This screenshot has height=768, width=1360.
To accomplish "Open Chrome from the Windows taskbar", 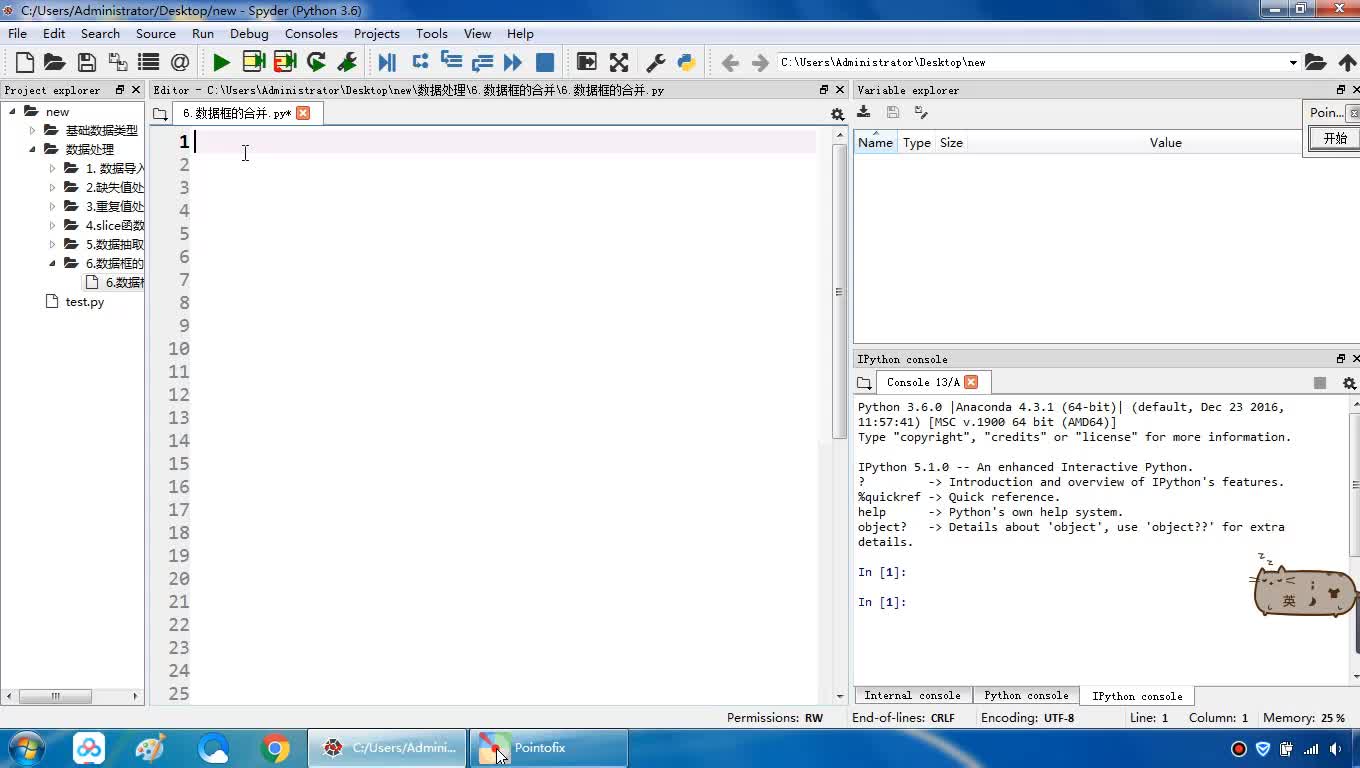I will [275, 748].
